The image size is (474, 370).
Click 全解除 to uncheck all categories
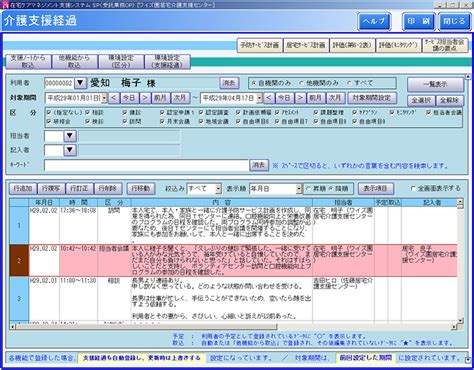[449, 100]
